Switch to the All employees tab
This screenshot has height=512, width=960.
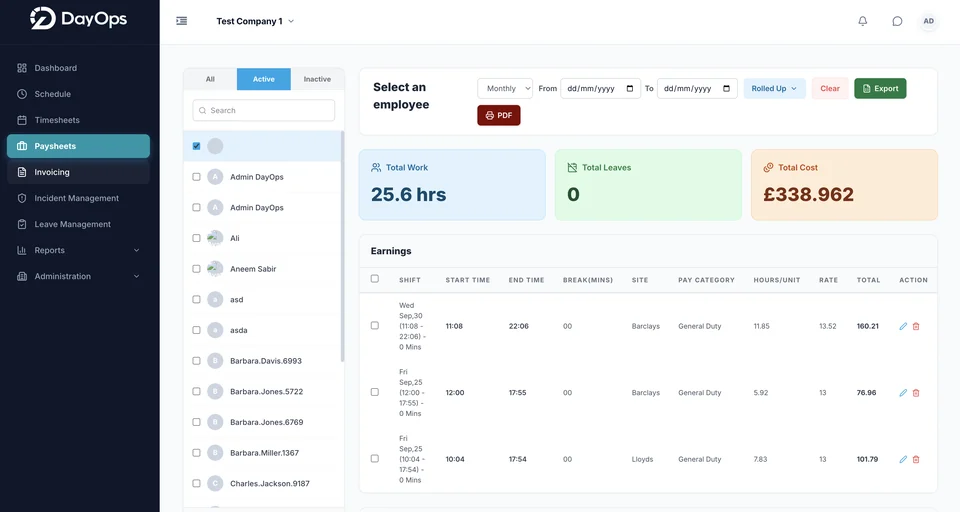click(x=210, y=79)
